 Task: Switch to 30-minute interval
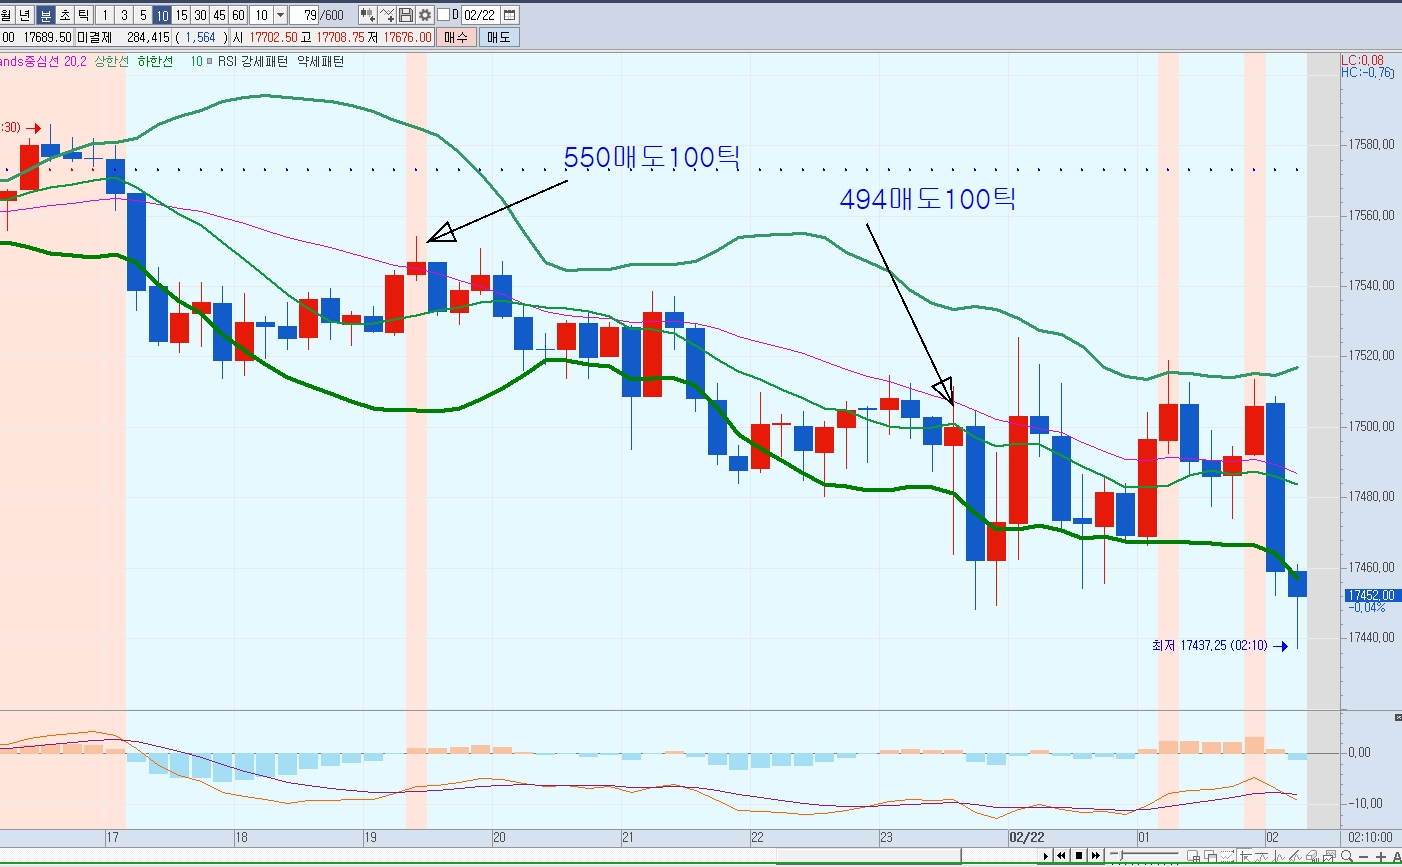coord(200,15)
